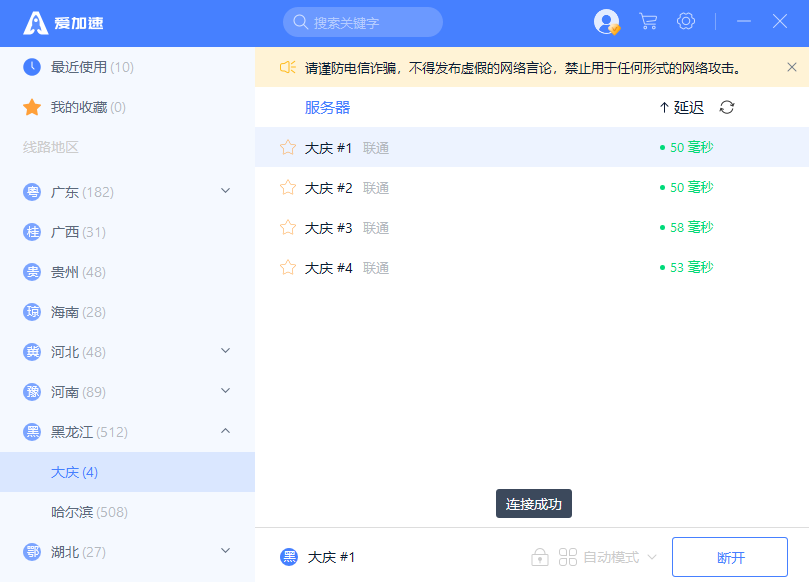Viewport: 809px width, 582px height.
Task: Favorite 大庆 #2 with its star
Action: [288, 187]
